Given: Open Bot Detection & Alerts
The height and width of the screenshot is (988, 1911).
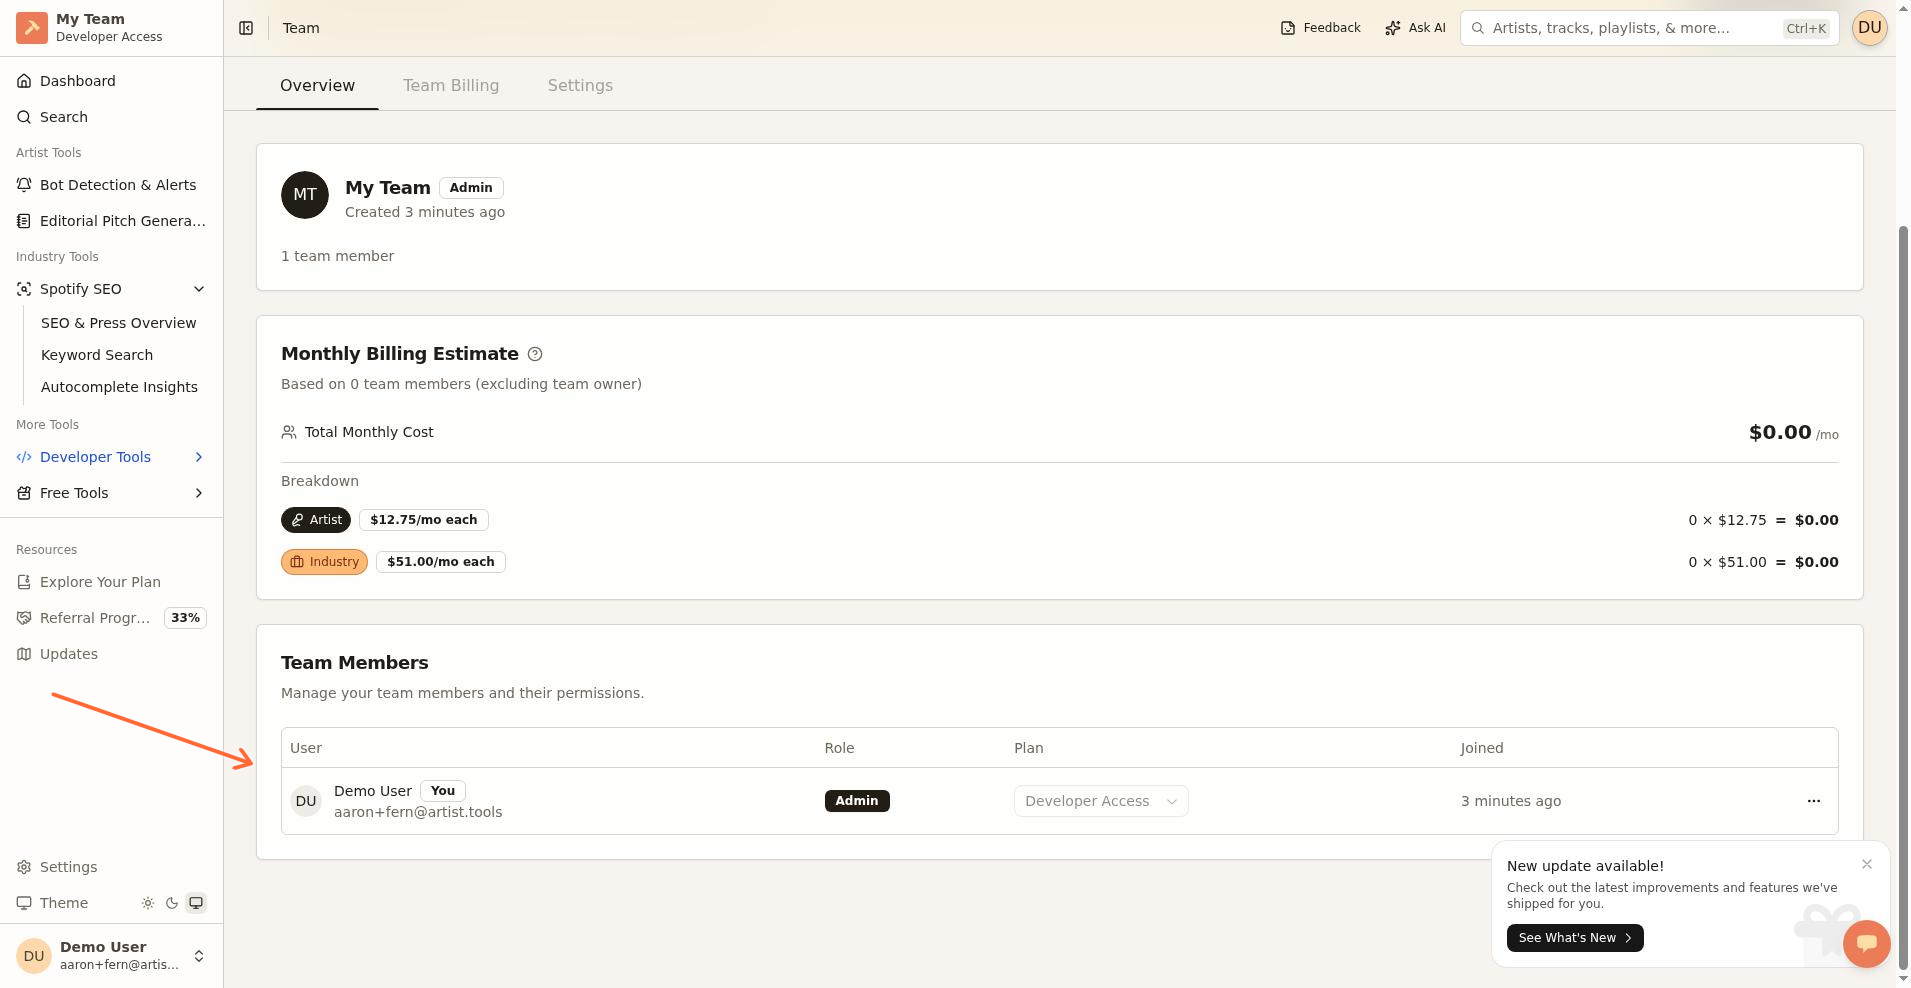Looking at the screenshot, I should pyautogui.click(x=112, y=185).
